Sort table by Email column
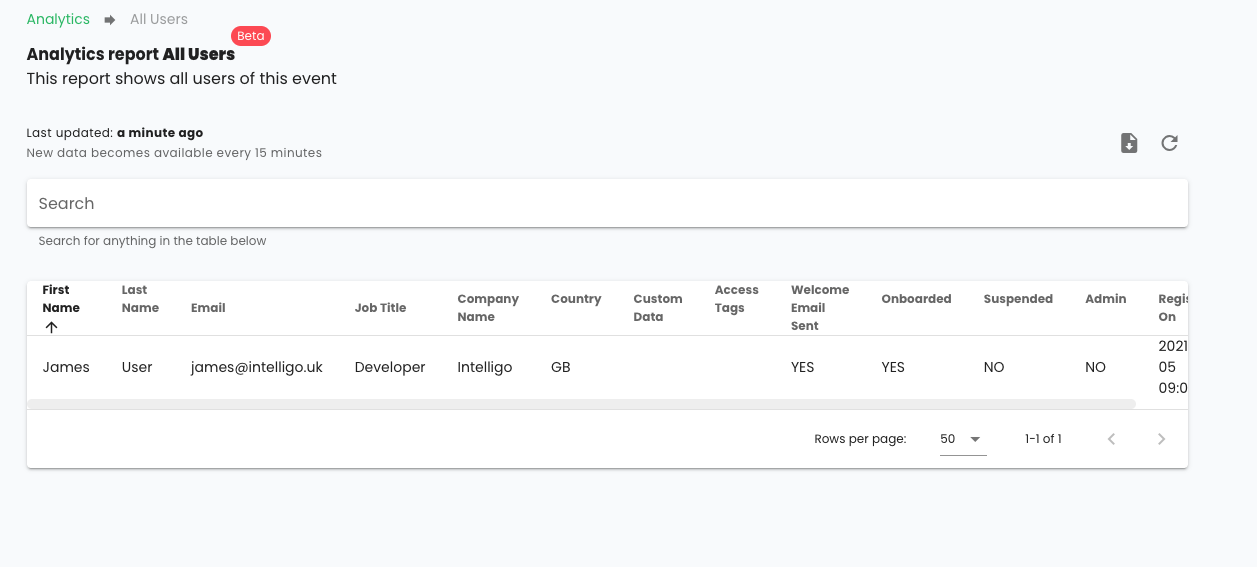Image resolution: width=1257 pixels, height=567 pixels. pyautogui.click(x=208, y=308)
